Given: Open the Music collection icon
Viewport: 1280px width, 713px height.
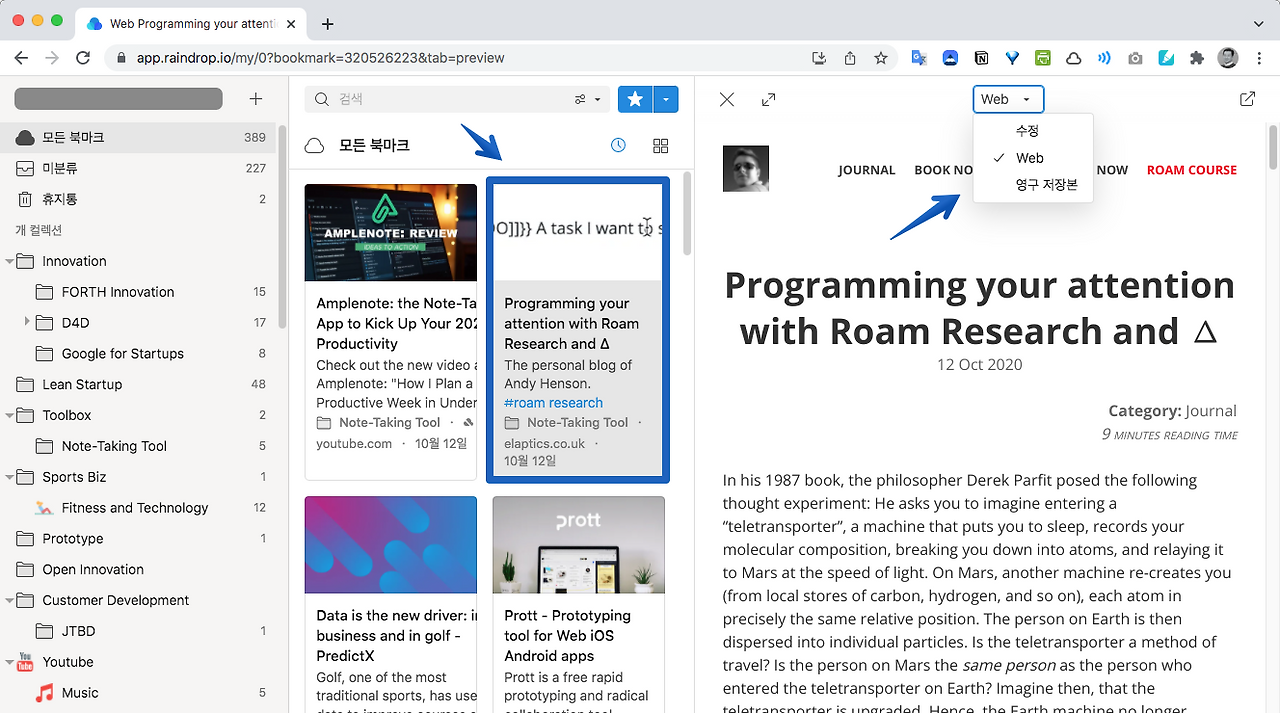Looking at the screenshot, I should [44, 692].
